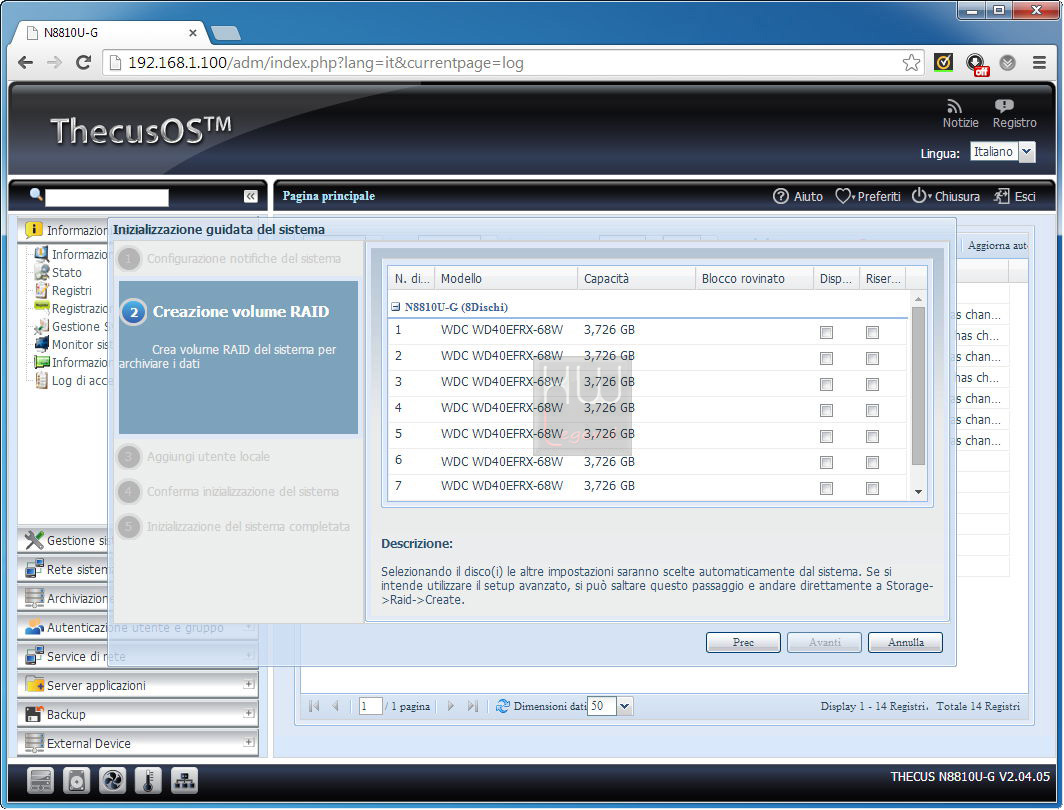Image resolution: width=1064 pixels, height=810 pixels.
Task: Tick the Disp. checkbox for disk 5
Action: pyautogui.click(x=826, y=436)
